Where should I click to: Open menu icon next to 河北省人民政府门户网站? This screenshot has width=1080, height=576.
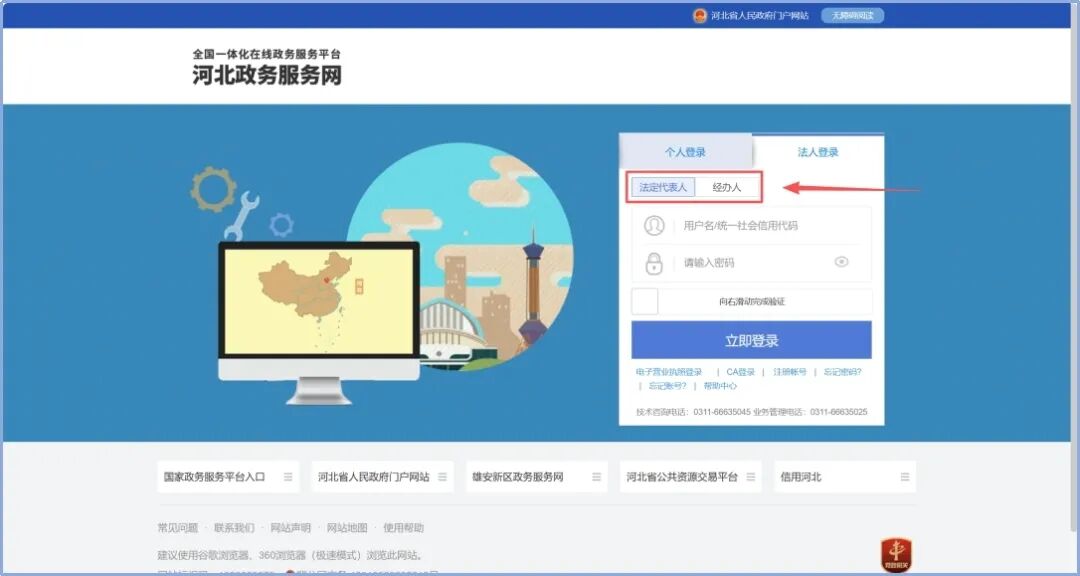pyautogui.click(x=442, y=477)
